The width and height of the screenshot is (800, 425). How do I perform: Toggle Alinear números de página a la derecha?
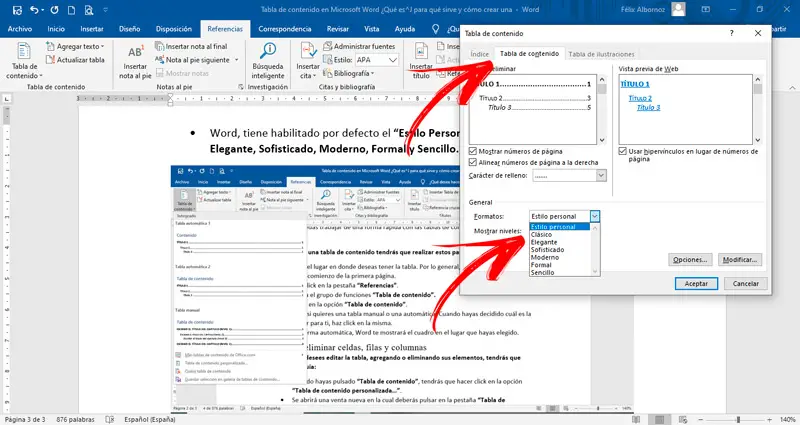[472, 162]
